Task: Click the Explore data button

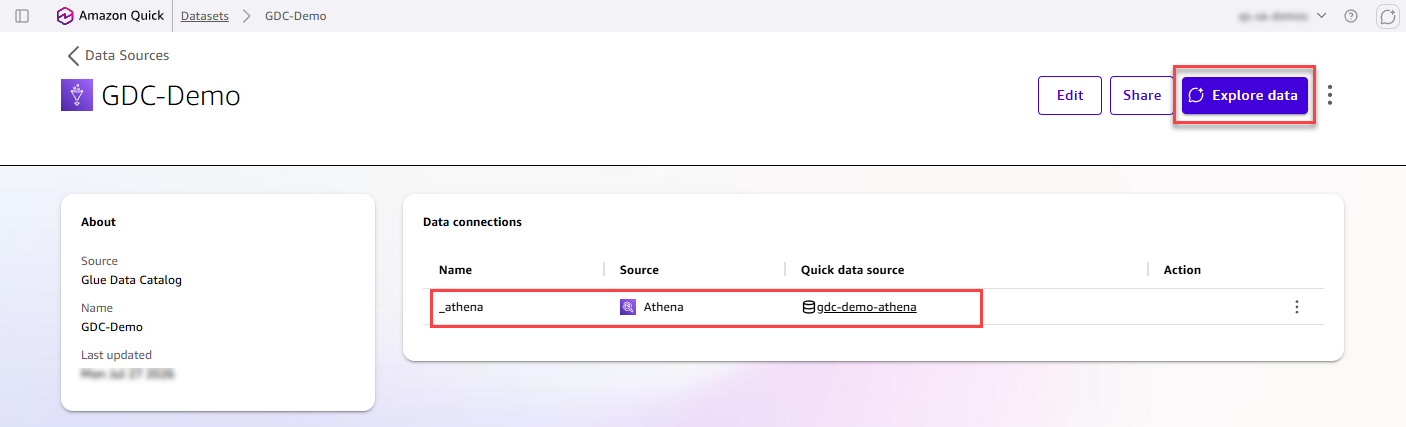Action: pos(1245,95)
